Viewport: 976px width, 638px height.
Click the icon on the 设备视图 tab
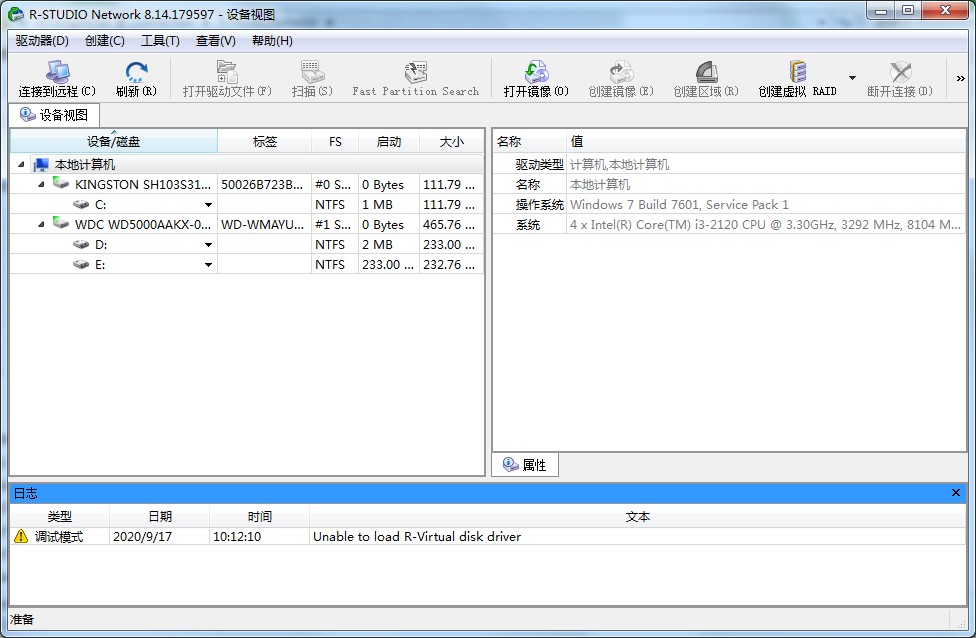[27, 115]
